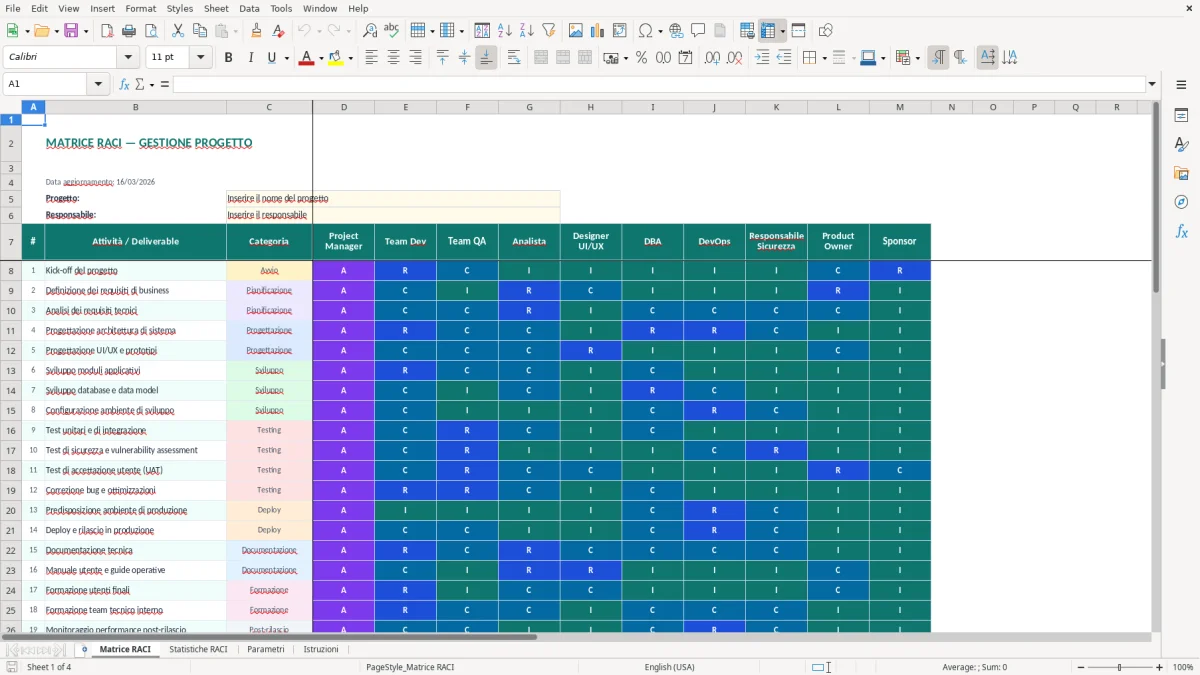Click the Insert Image icon
Viewport: 1200px width, 675px height.
[x=577, y=31]
